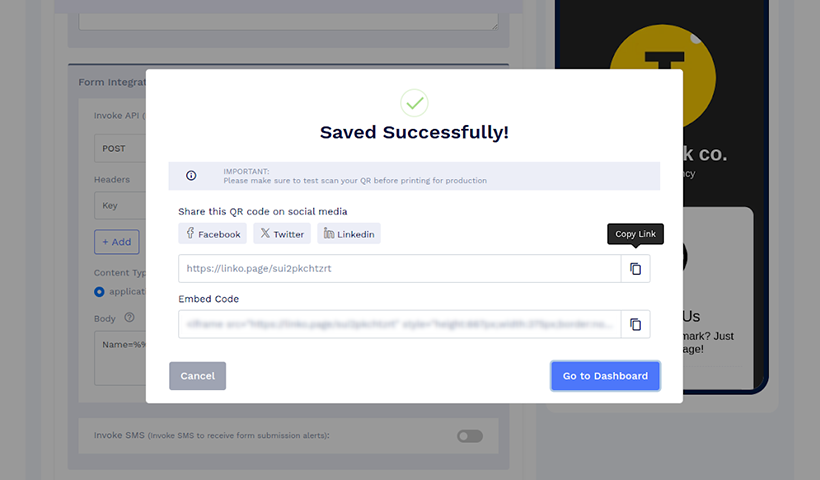Image resolution: width=820 pixels, height=480 pixels.
Task: Click Go to Dashboard button
Action: (605, 376)
